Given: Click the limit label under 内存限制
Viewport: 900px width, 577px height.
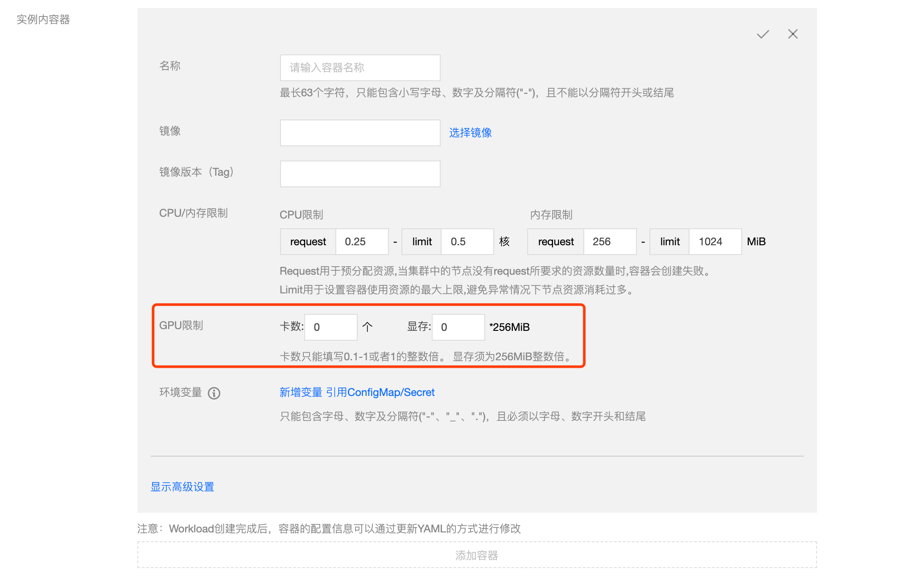Looking at the screenshot, I should coord(670,242).
